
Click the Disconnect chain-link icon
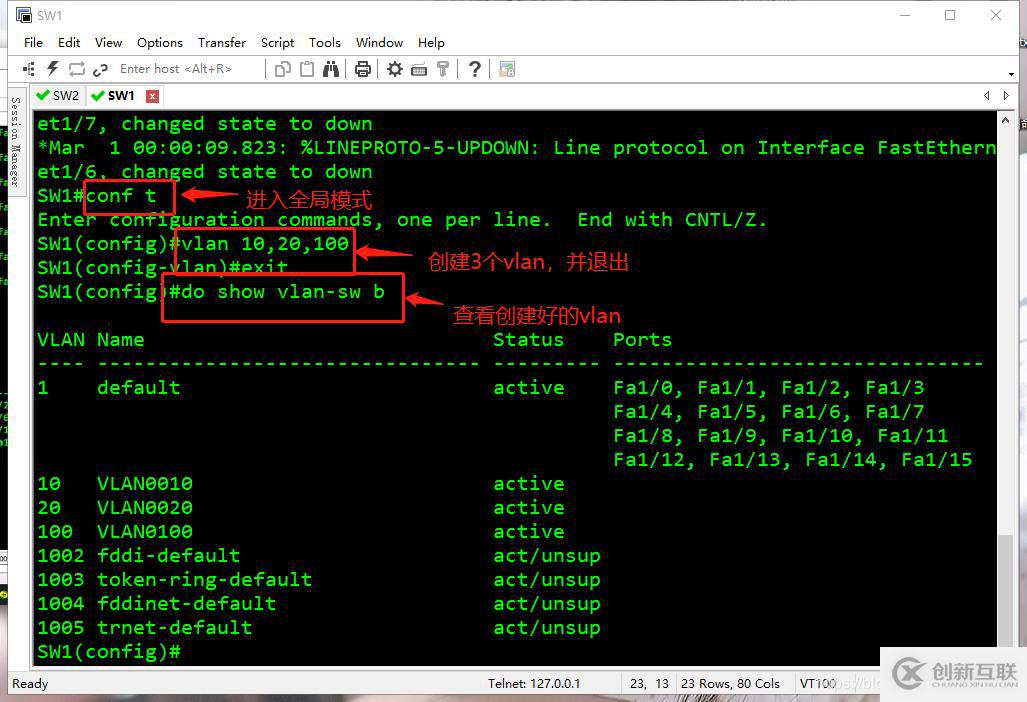click(x=100, y=69)
